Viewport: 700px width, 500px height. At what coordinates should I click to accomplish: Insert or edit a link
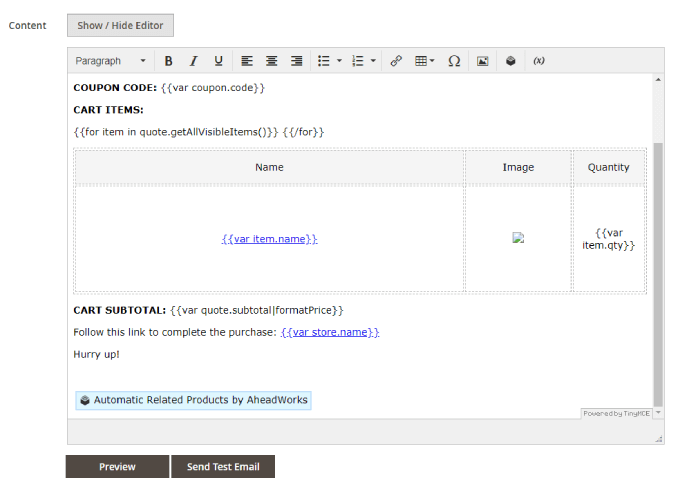[396, 61]
